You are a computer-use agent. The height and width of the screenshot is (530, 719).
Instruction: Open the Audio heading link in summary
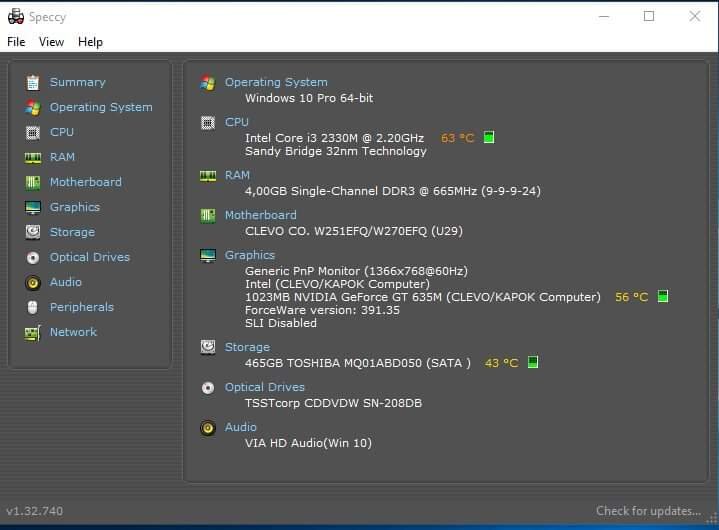coord(240,427)
